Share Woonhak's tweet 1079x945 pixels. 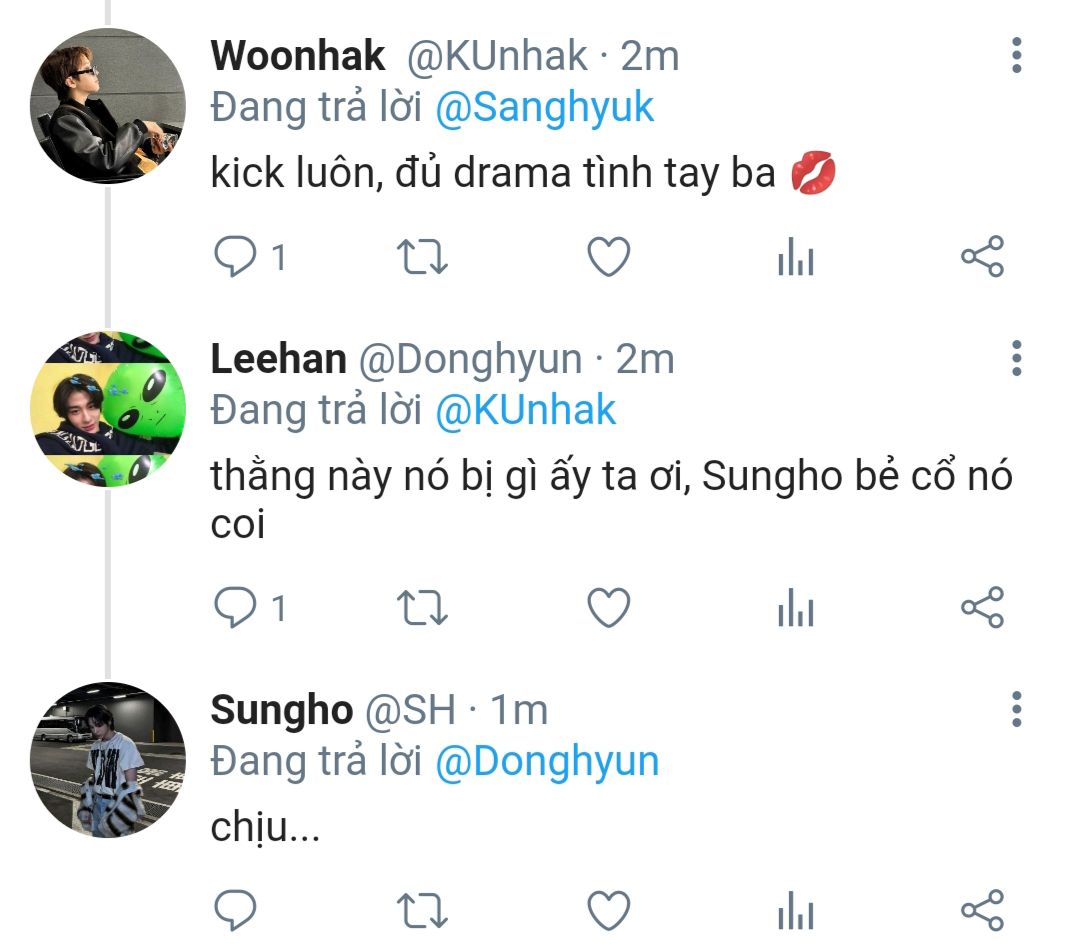tap(981, 258)
